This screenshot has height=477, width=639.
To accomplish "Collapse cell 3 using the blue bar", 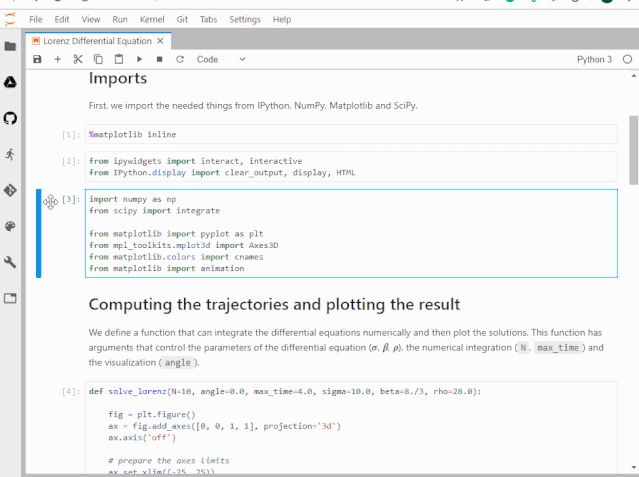I will [38, 234].
